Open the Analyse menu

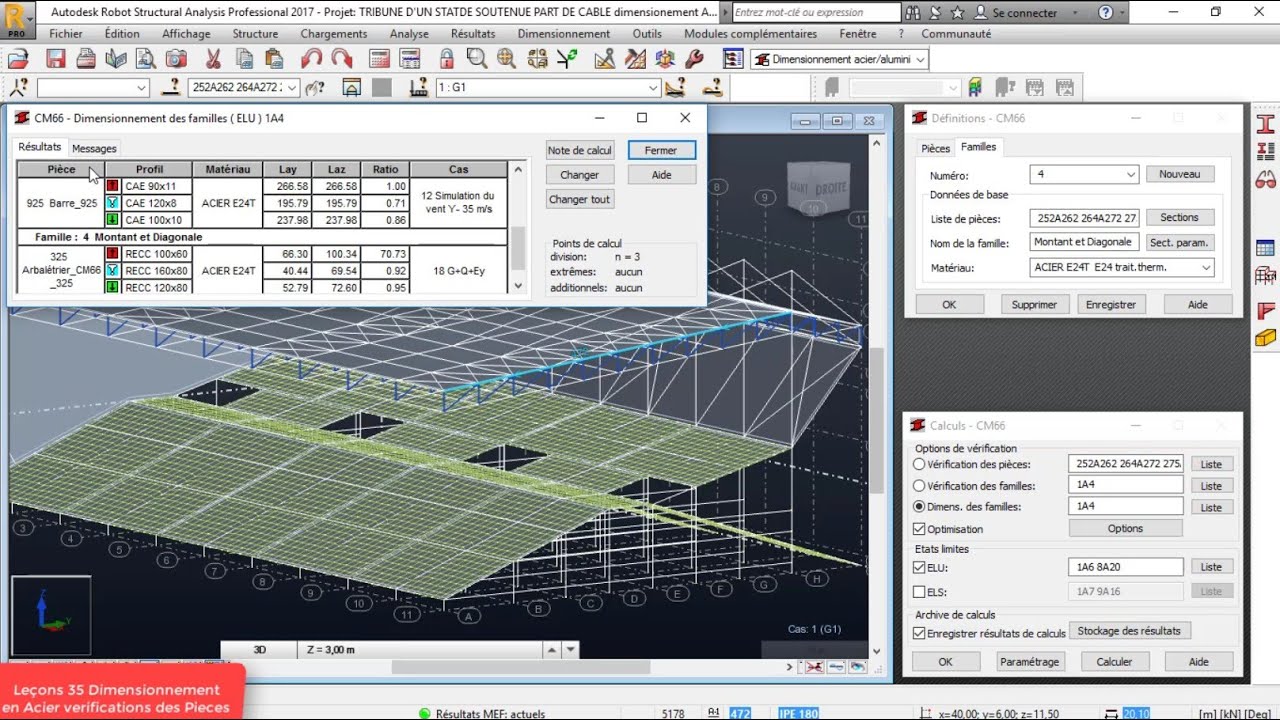(409, 34)
